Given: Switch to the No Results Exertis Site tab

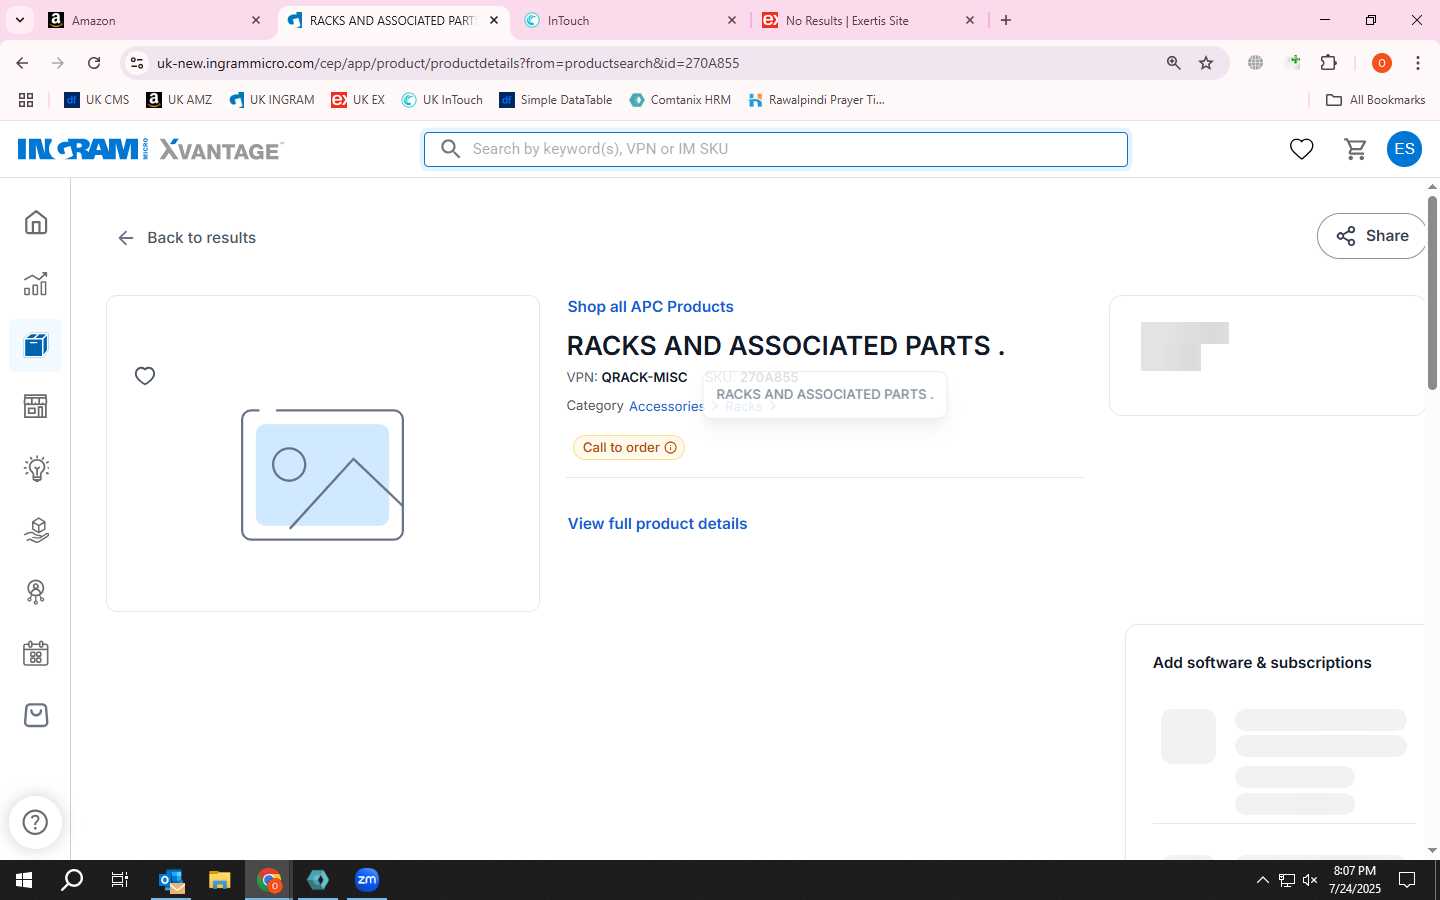Looking at the screenshot, I should 869,20.
